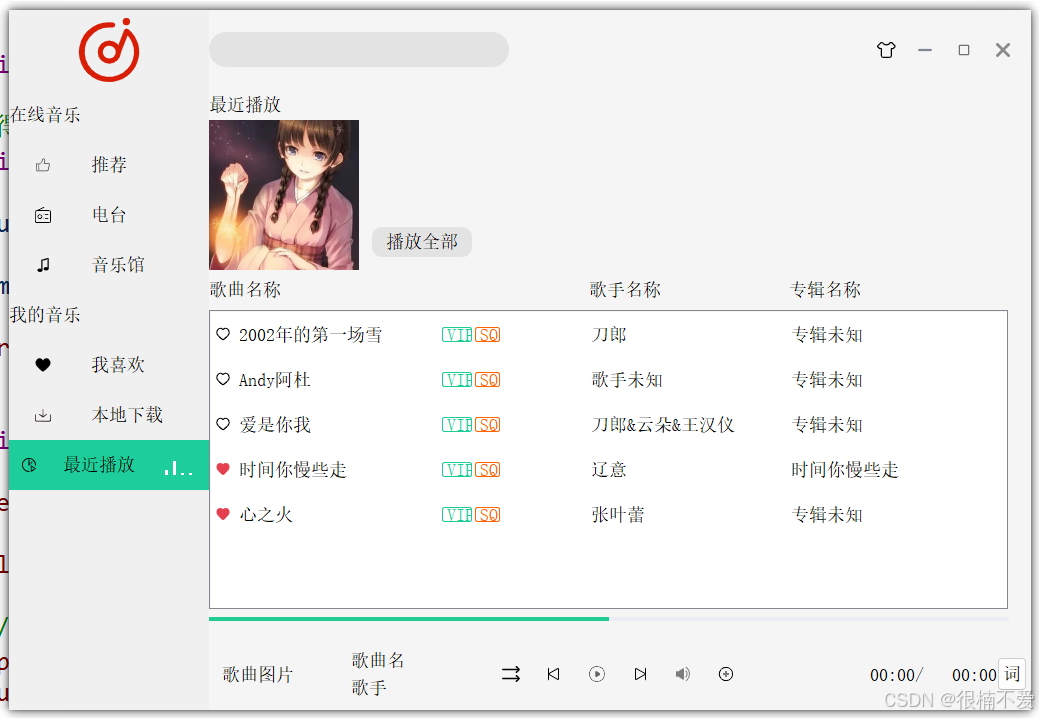This screenshot has height=718, width=1039.
Task: Click the VIP badge on 时间你慢些走 row
Action: [x=457, y=470]
